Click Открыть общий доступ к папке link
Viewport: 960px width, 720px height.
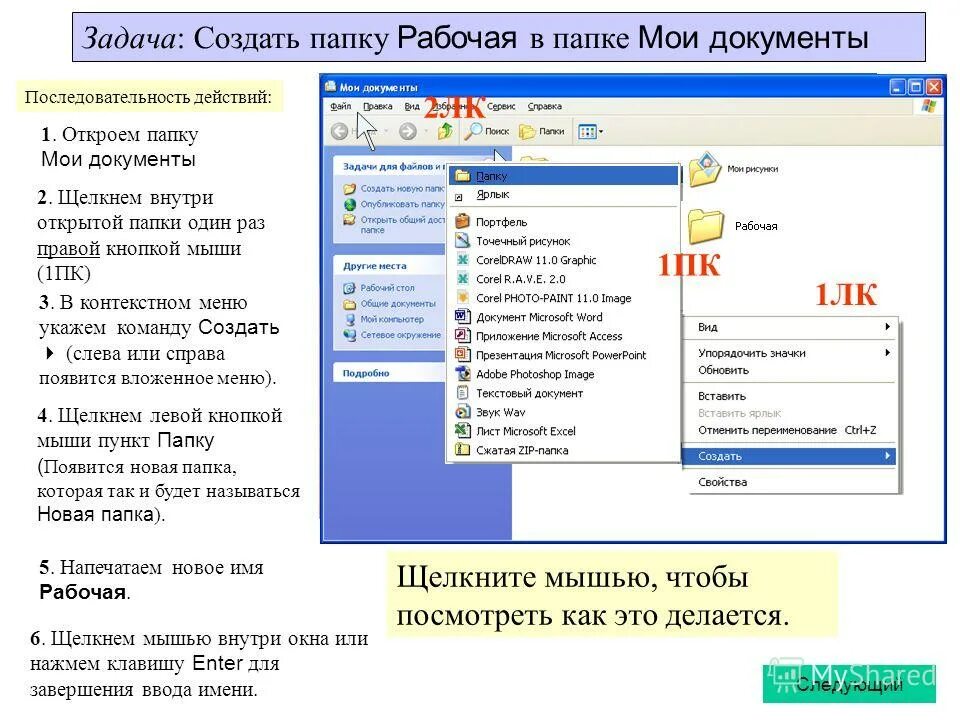coord(402,225)
